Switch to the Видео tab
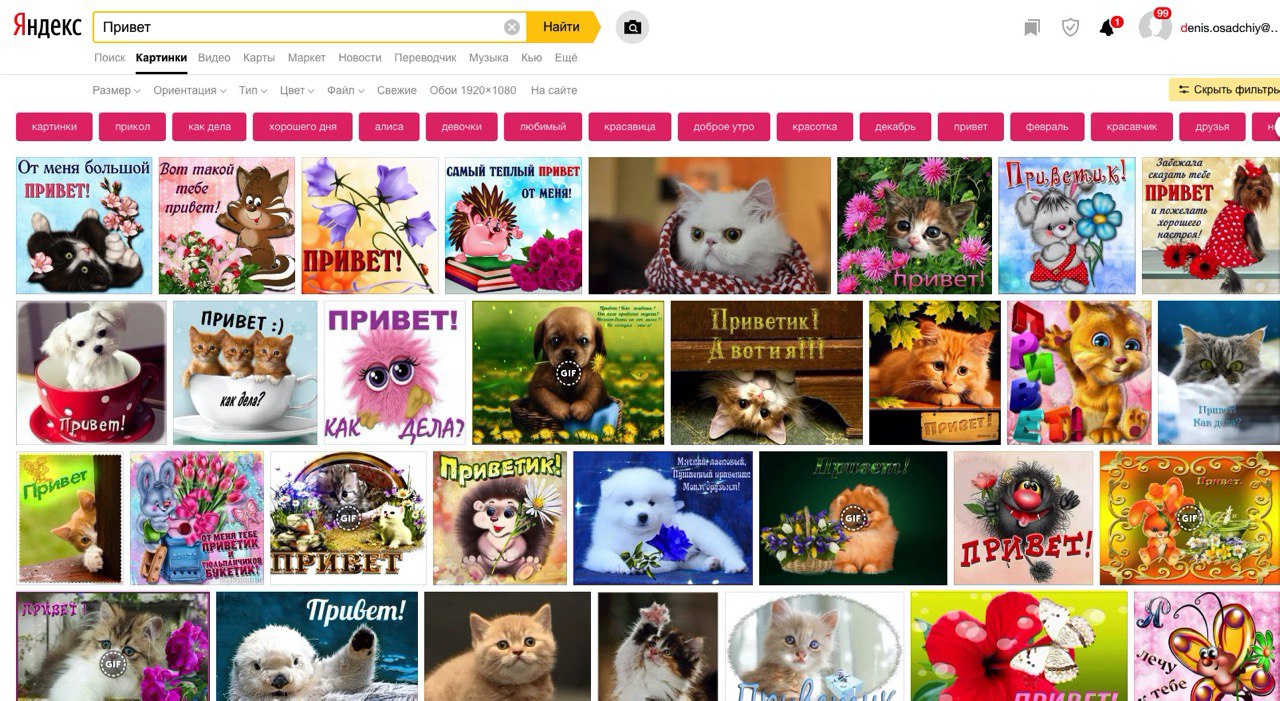The image size is (1280, 701). pyautogui.click(x=214, y=58)
